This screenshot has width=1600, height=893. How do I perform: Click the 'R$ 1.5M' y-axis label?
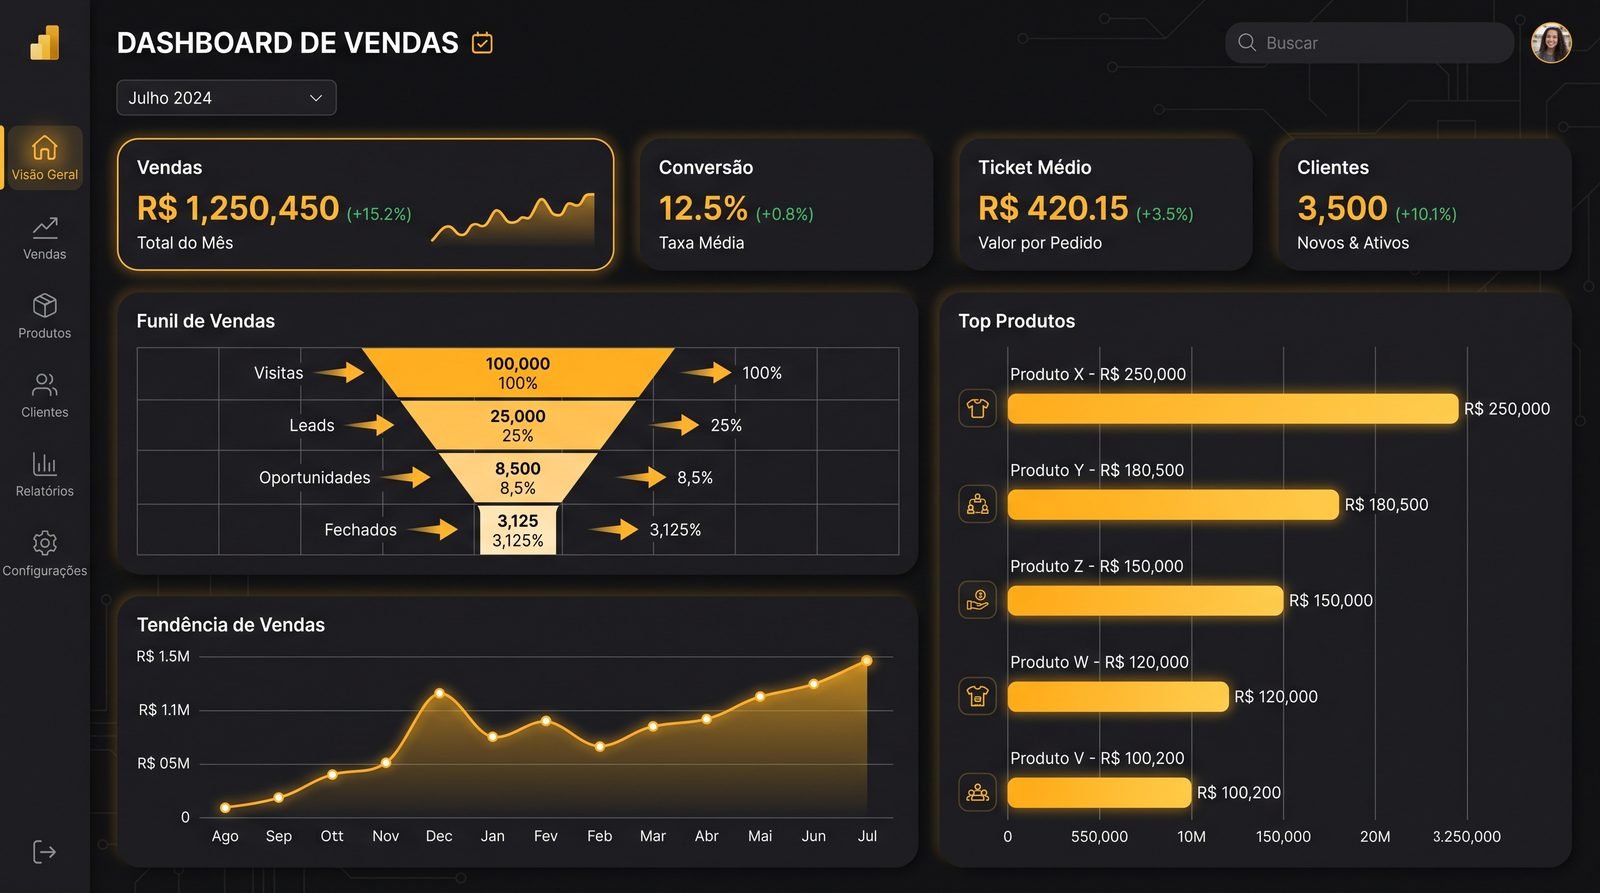point(163,657)
